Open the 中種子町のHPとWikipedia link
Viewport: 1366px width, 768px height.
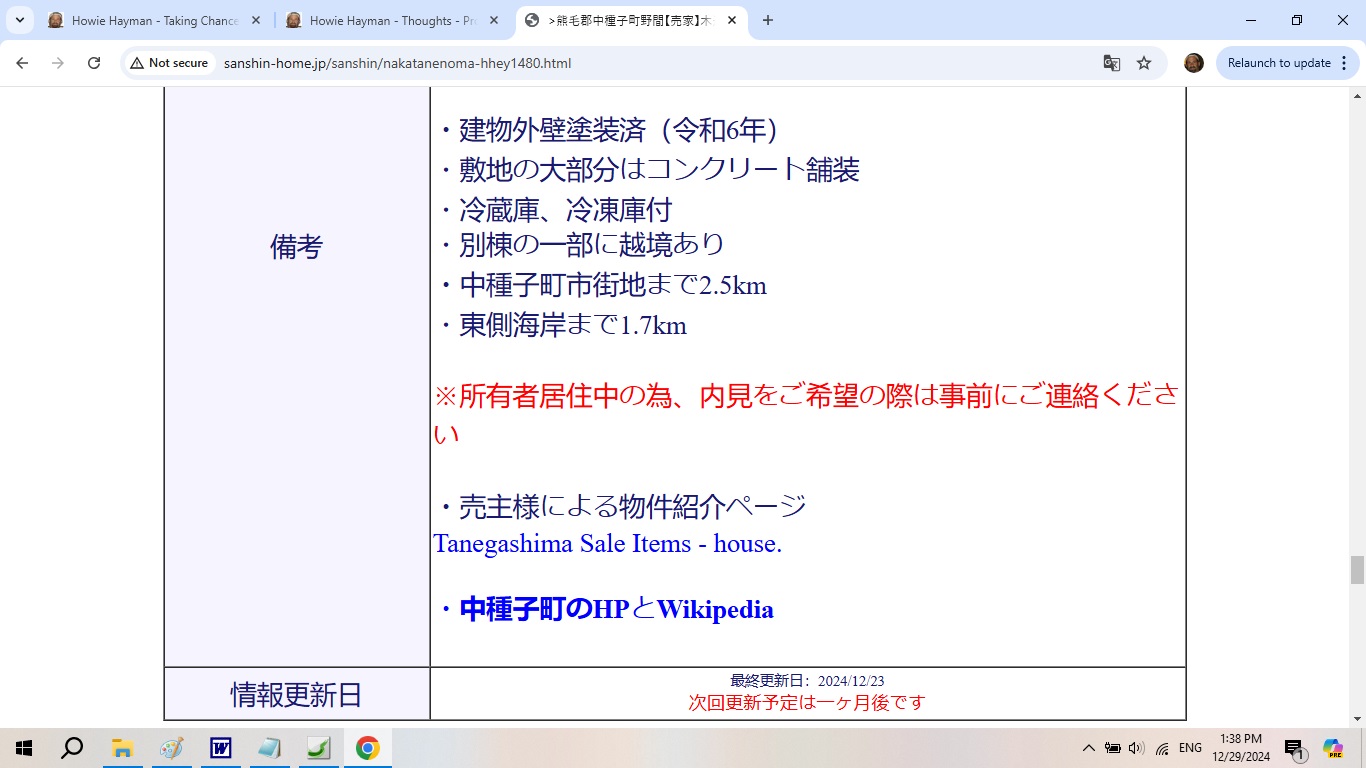pos(615,609)
